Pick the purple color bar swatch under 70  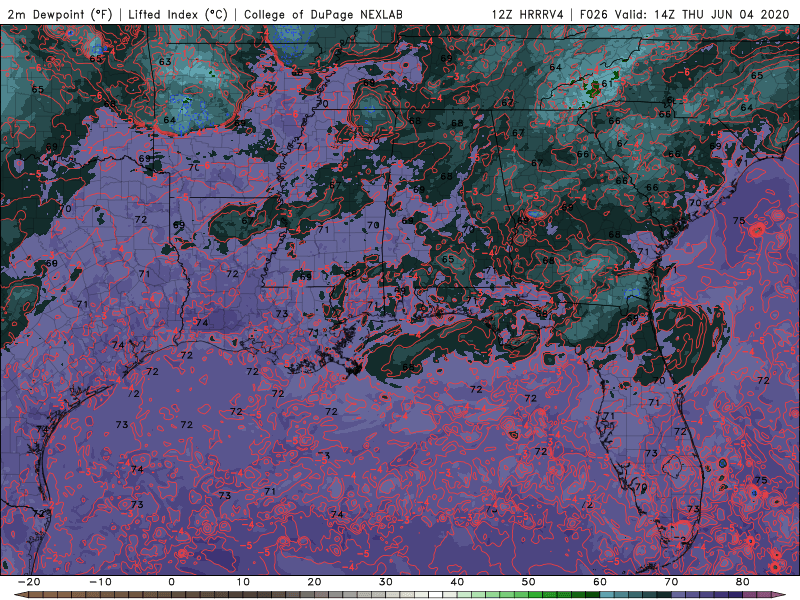pos(679,595)
